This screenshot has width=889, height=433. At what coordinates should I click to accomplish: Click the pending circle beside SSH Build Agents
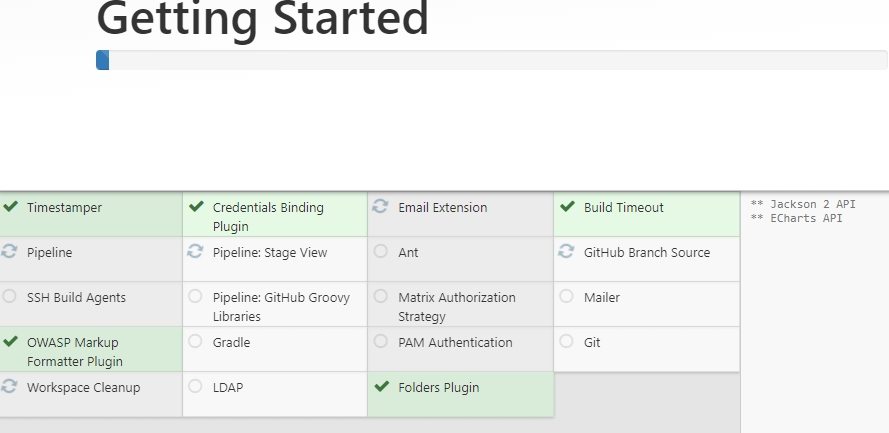[x=9, y=296]
